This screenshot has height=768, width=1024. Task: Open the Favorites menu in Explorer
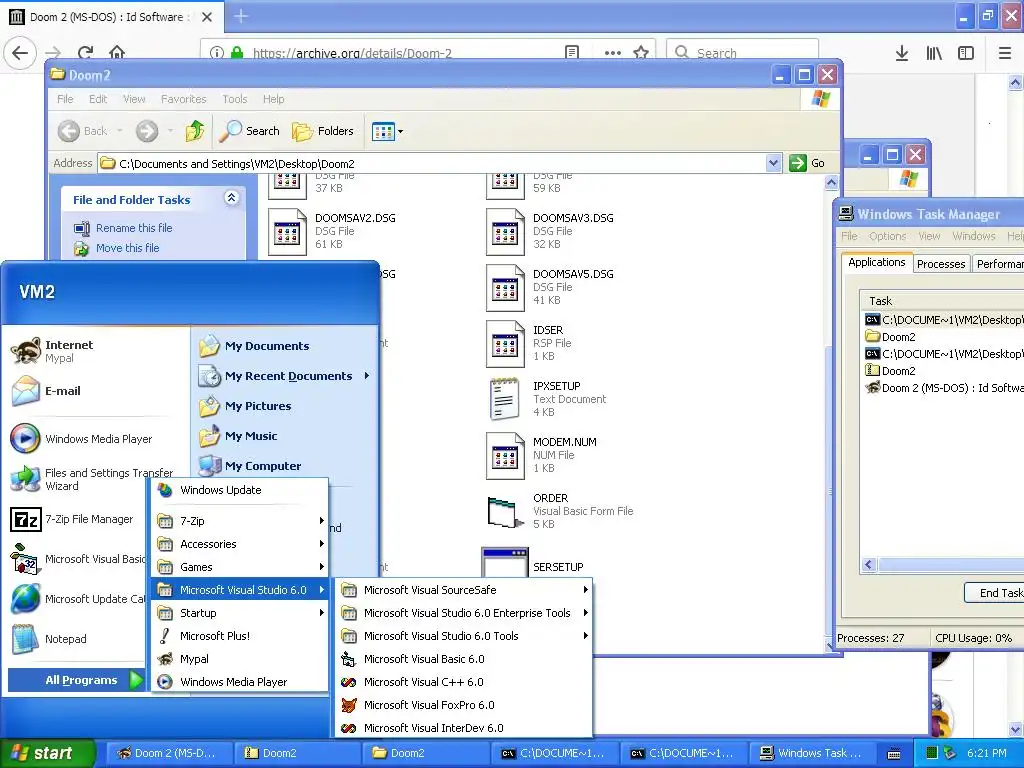point(184,99)
